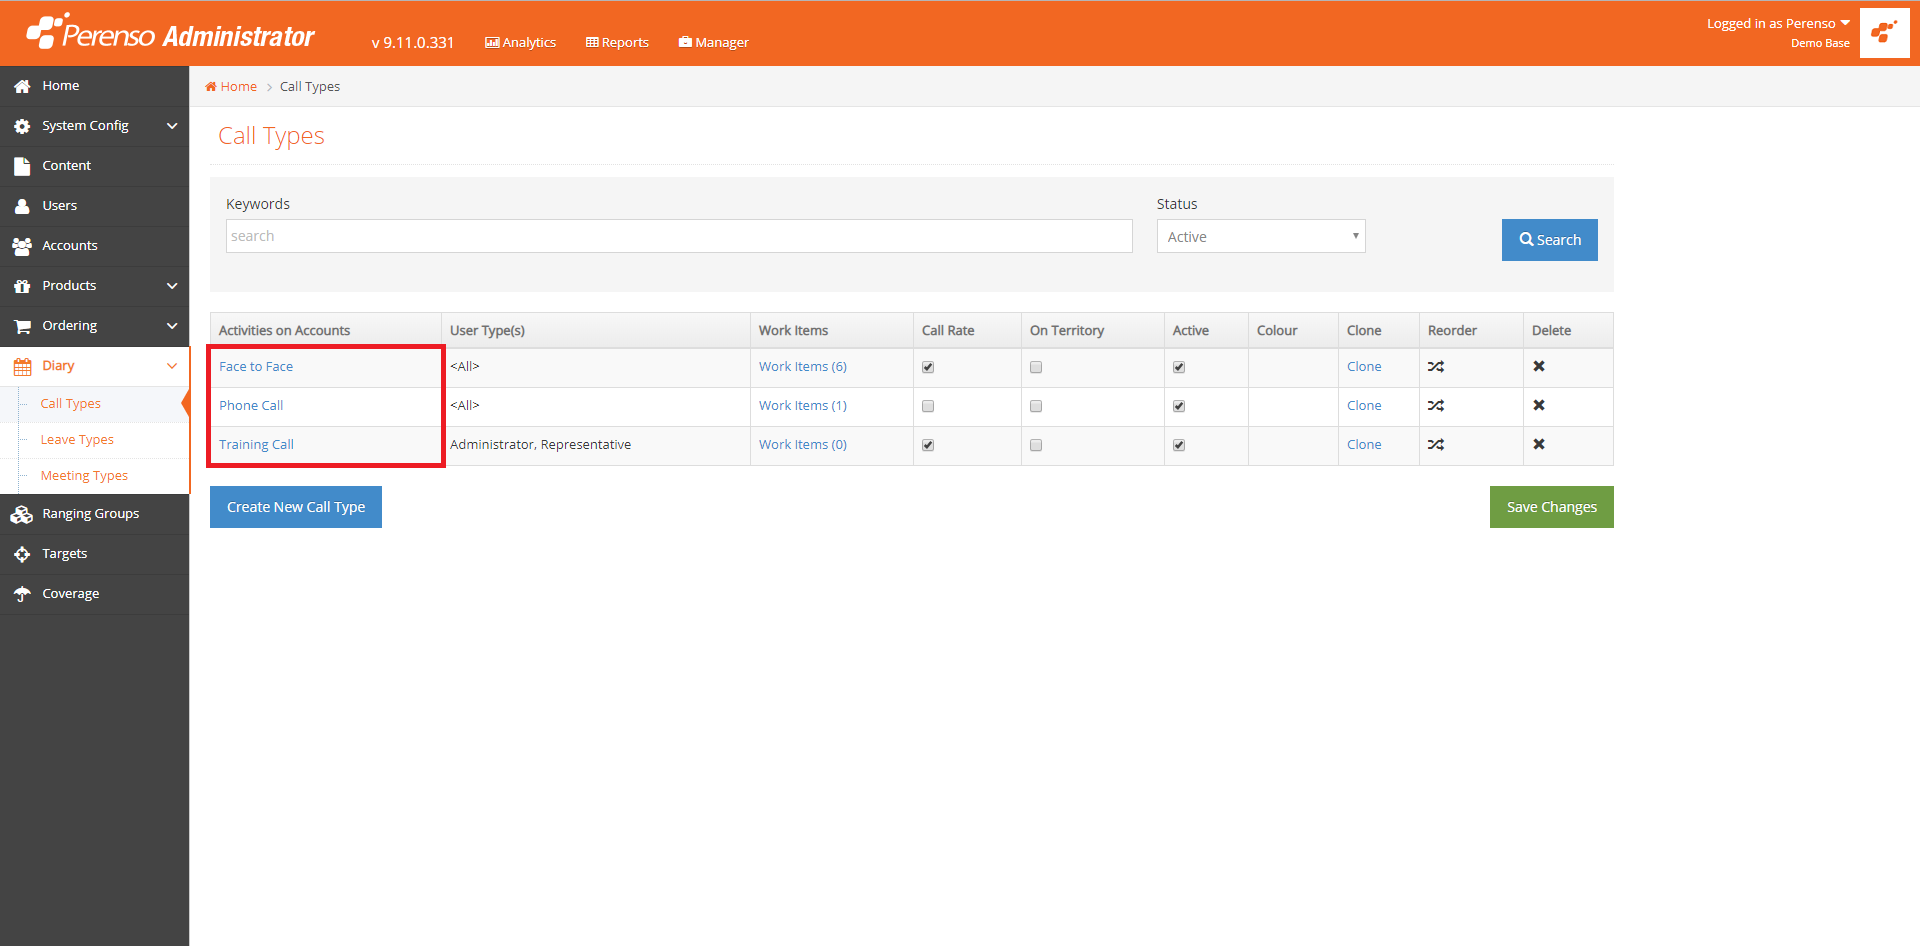
Task: Reorder the Training Call call type
Action: (1436, 445)
